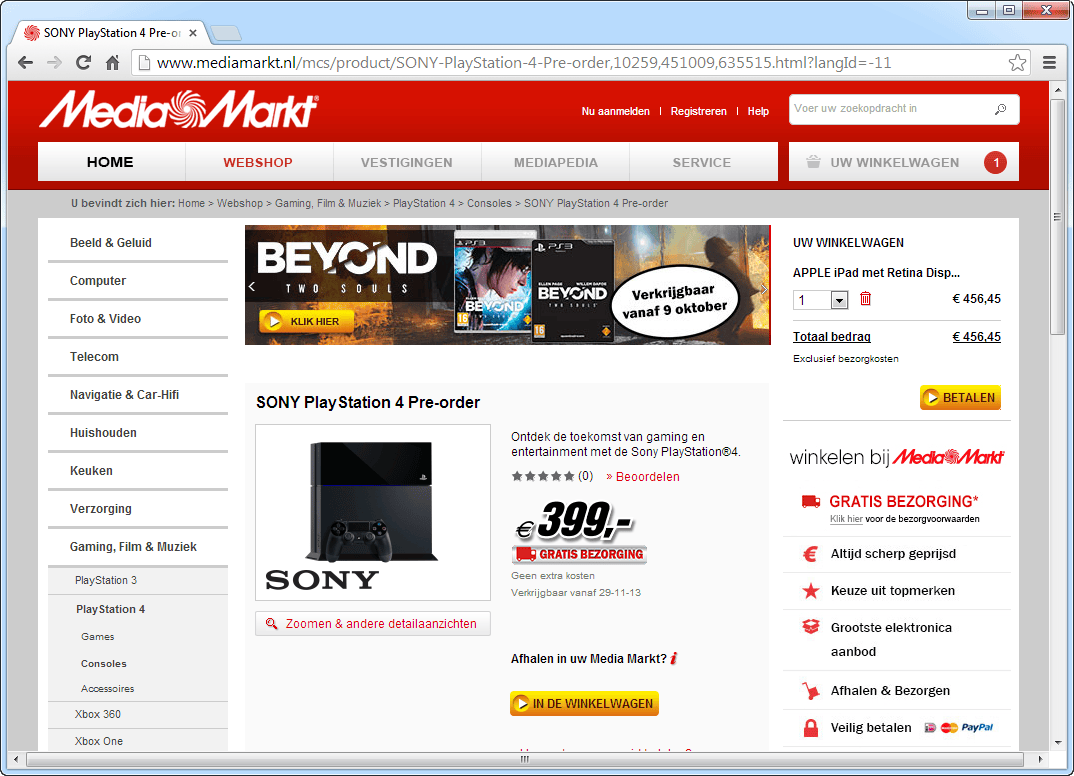Click the product star rating
This screenshot has width=1074, height=776.
pyautogui.click(x=542, y=476)
